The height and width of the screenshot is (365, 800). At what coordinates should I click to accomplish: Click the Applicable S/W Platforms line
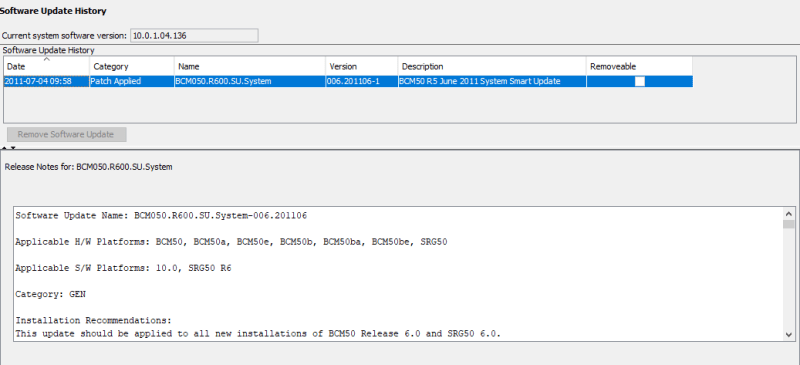(123, 268)
